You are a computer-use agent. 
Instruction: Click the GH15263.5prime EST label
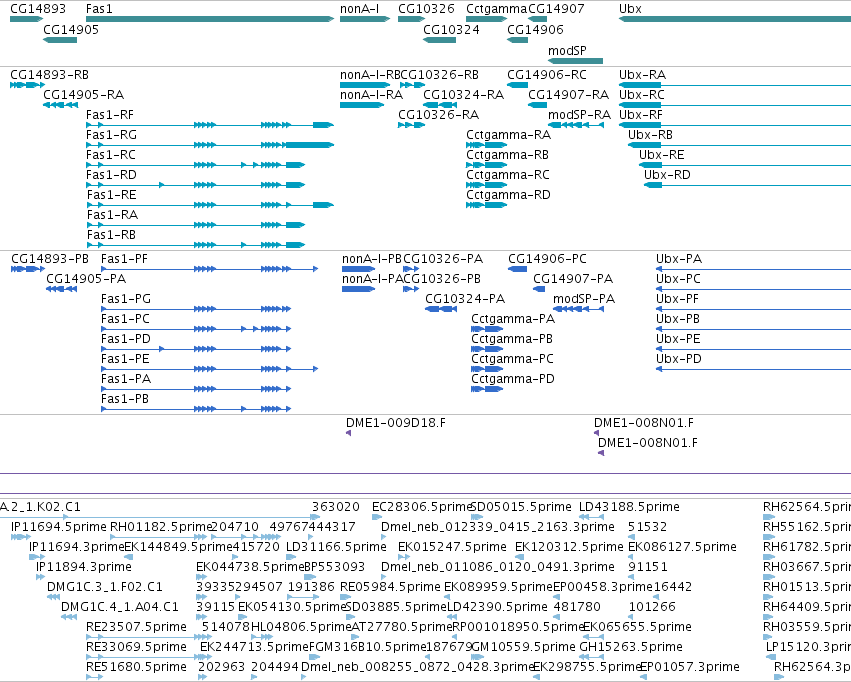click(631, 647)
